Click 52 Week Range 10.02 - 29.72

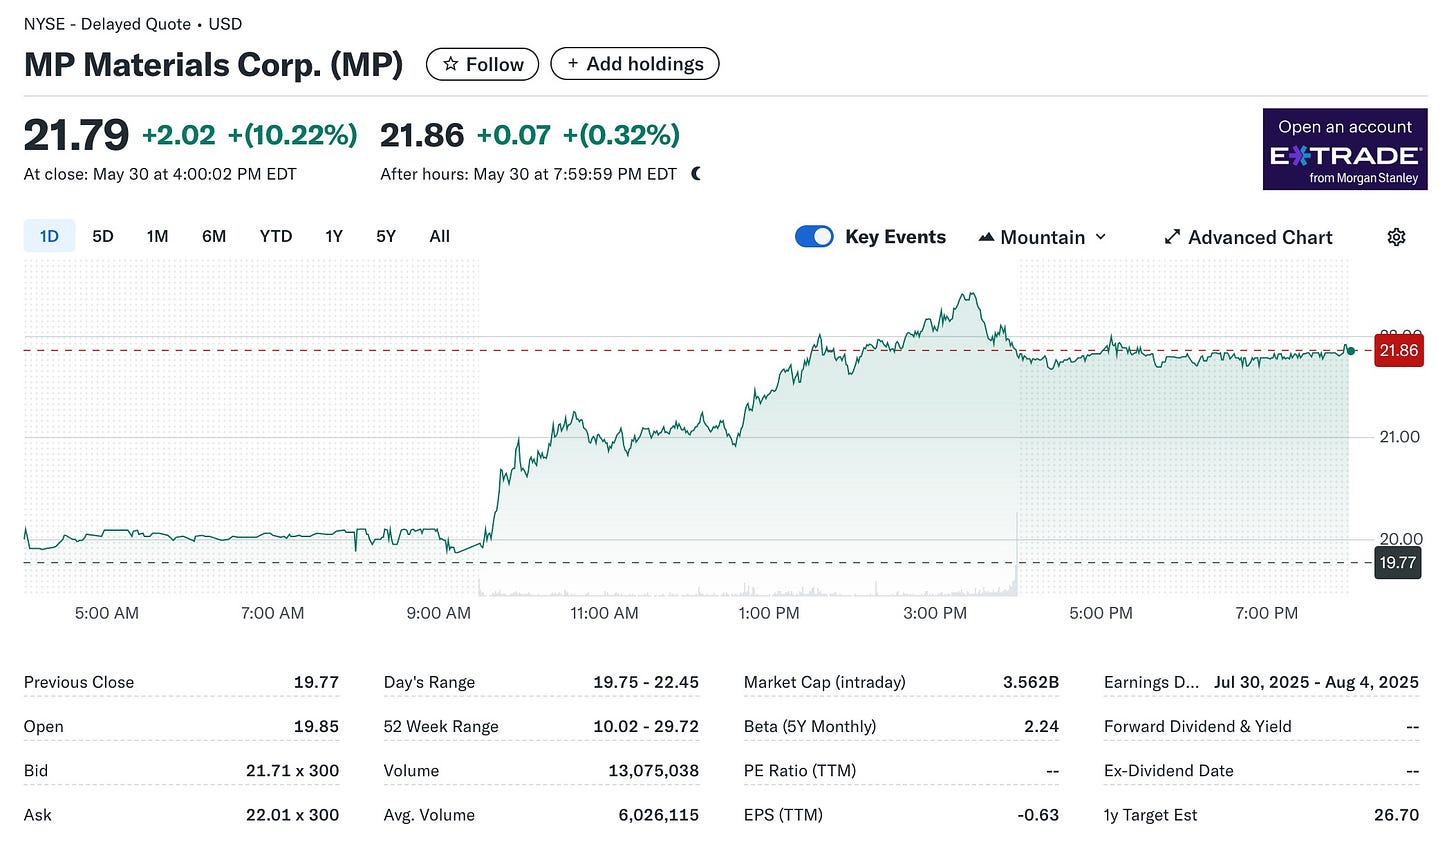pyautogui.click(x=645, y=726)
